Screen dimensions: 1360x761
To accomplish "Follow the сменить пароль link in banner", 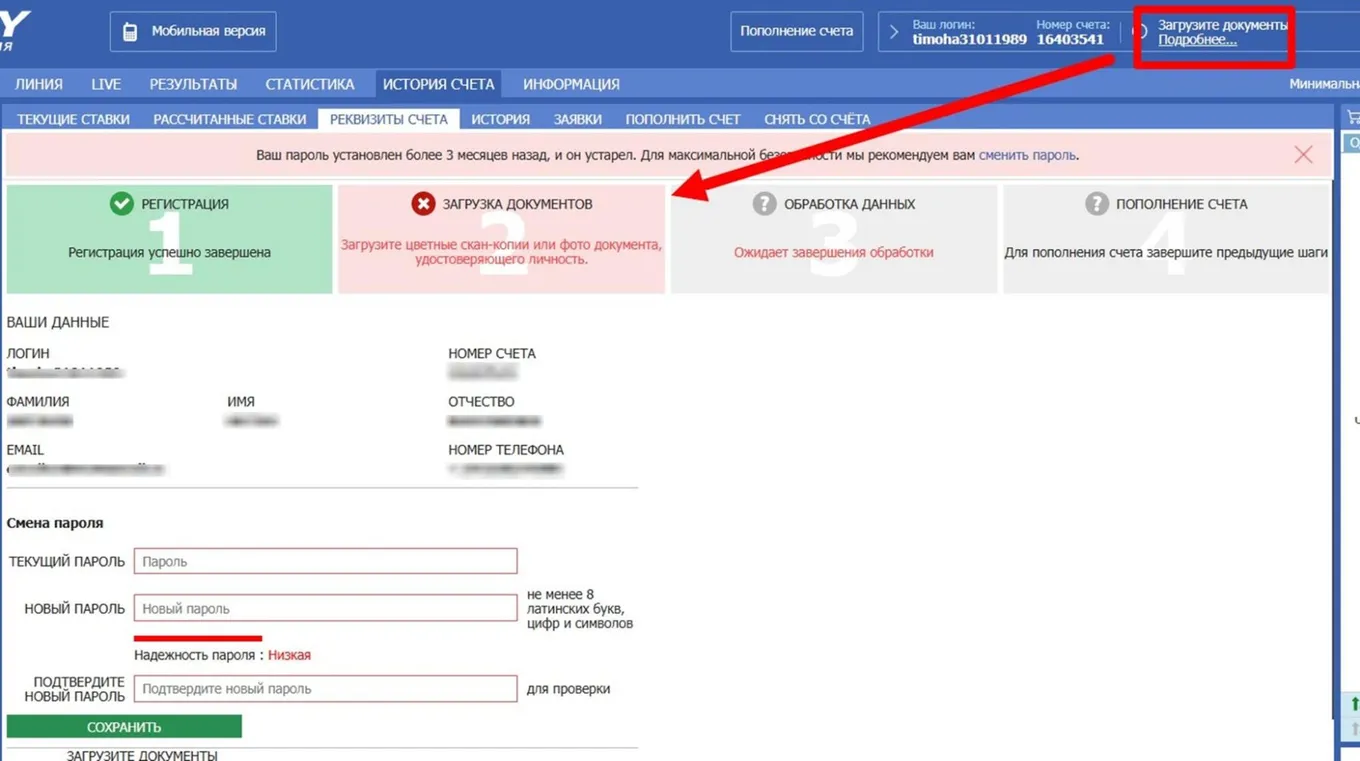I will pos(1027,155).
